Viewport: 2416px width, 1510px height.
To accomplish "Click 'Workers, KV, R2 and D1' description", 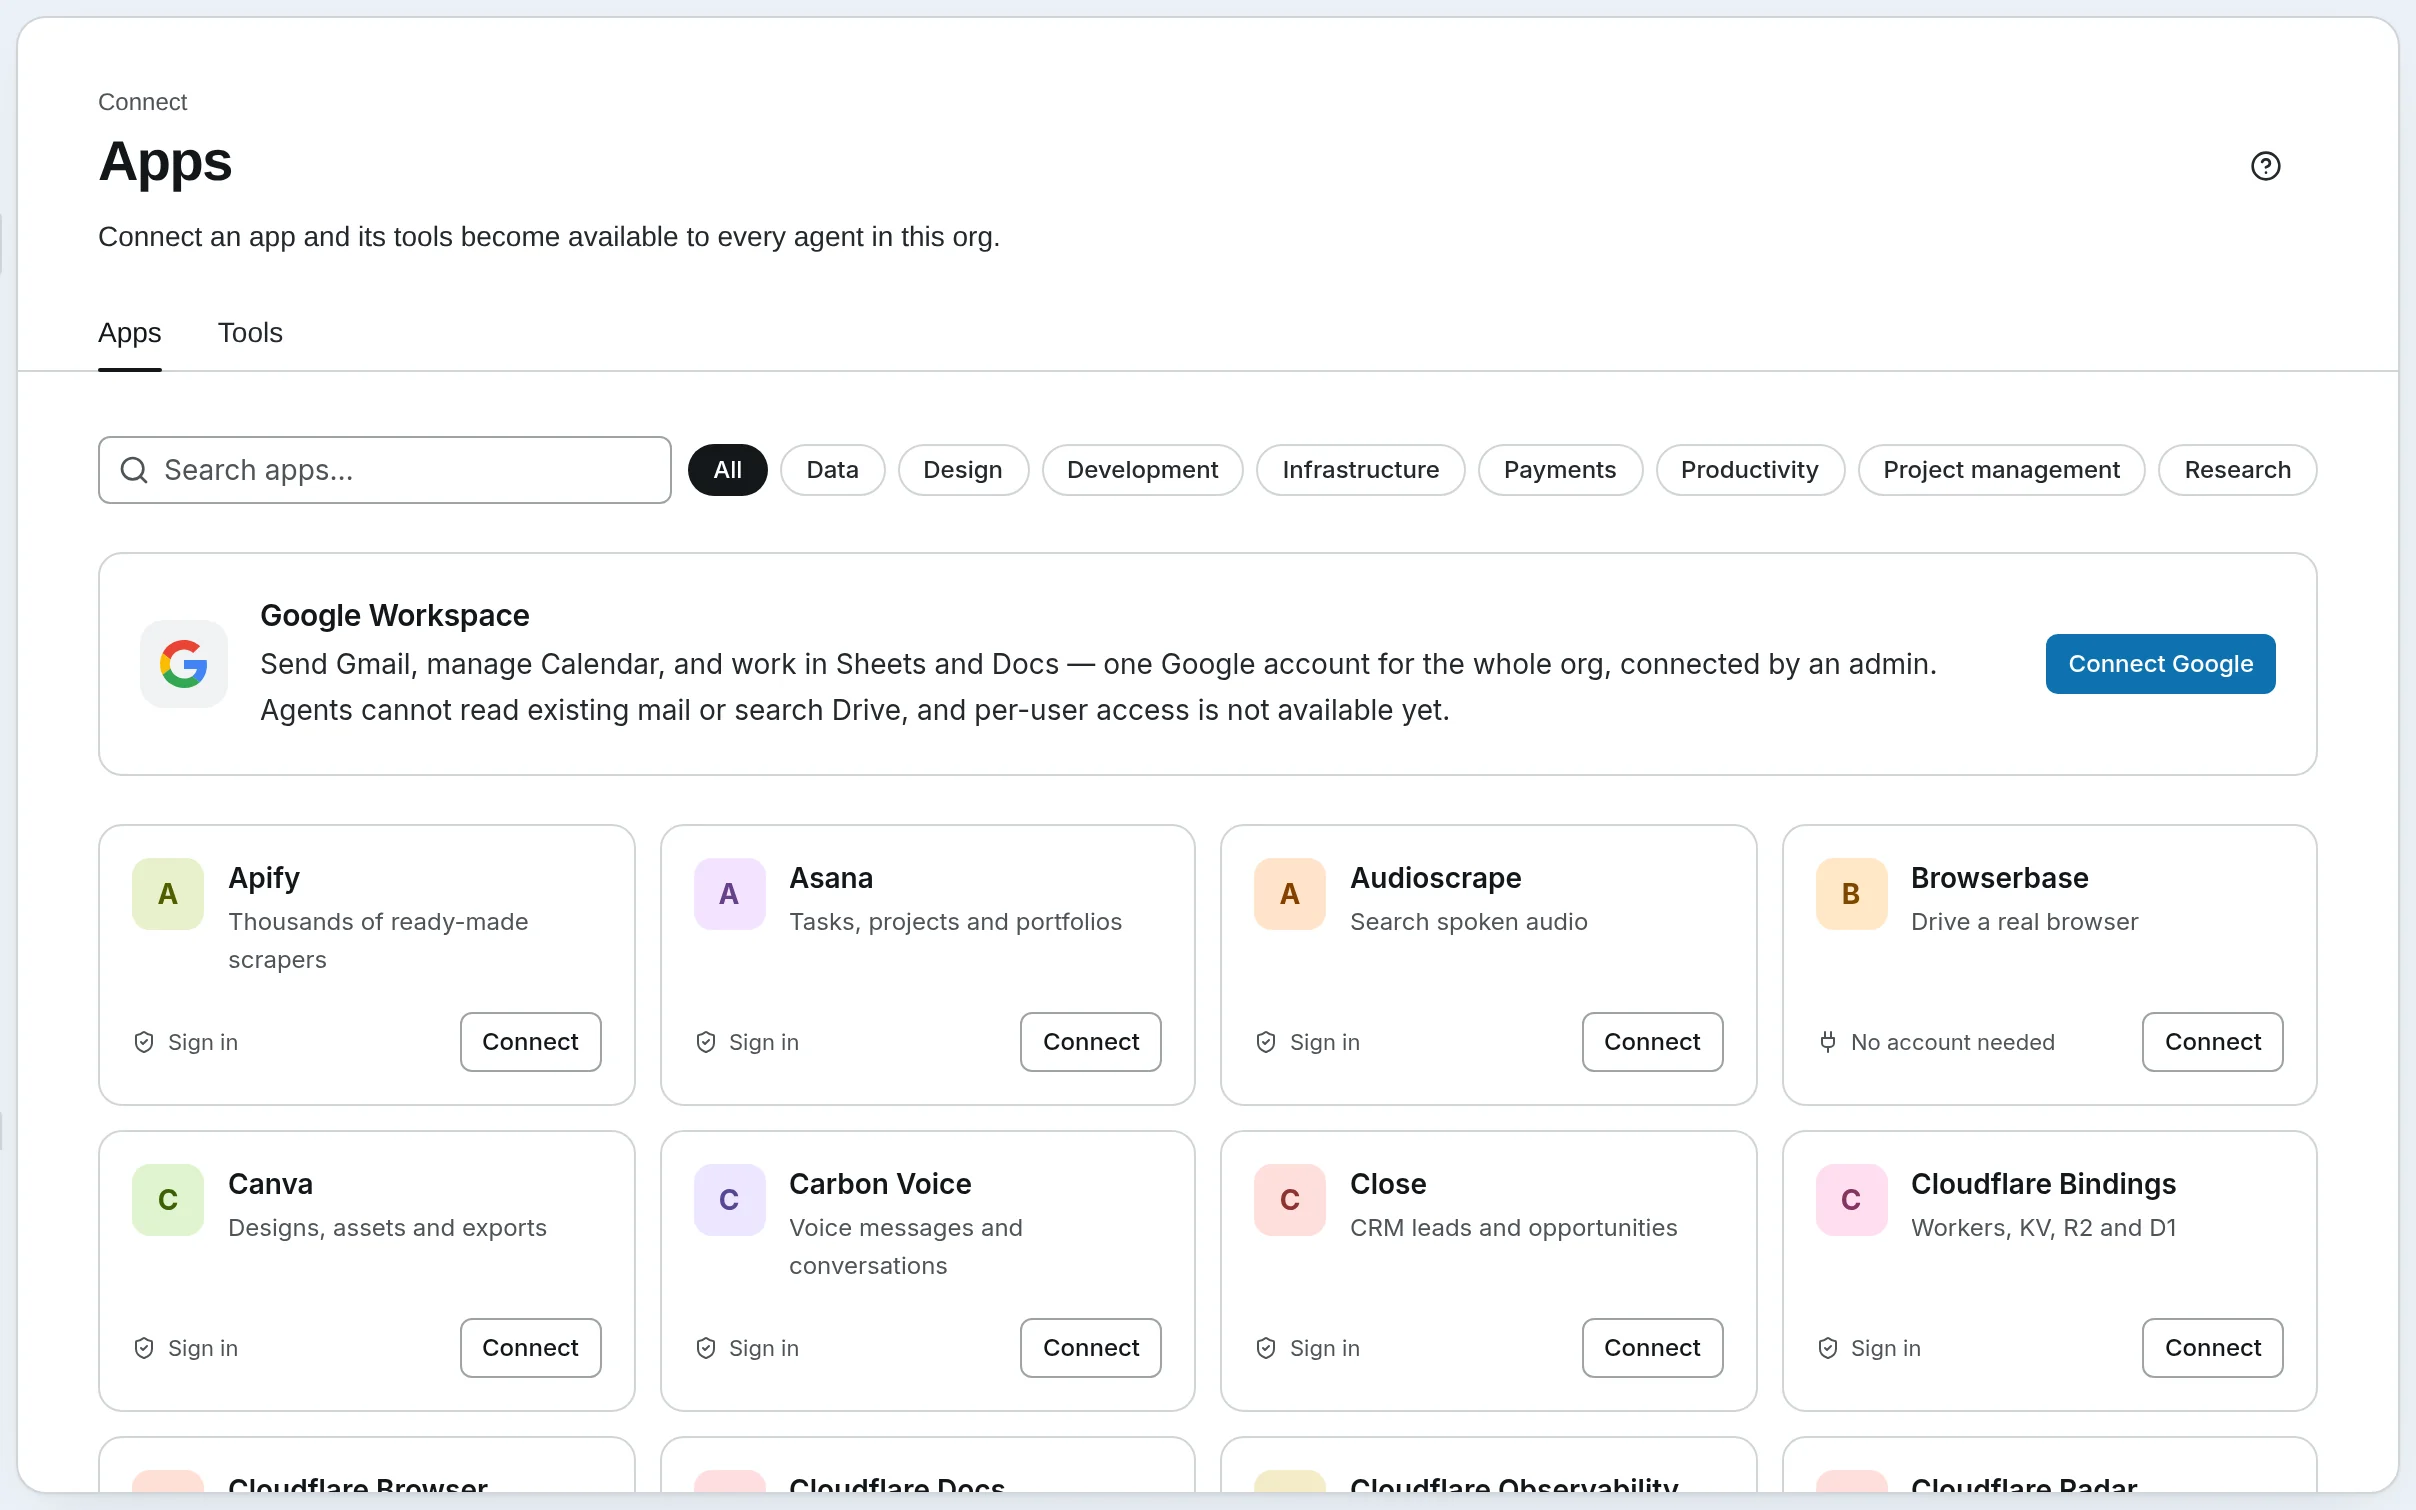I will (x=2044, y=1228).
